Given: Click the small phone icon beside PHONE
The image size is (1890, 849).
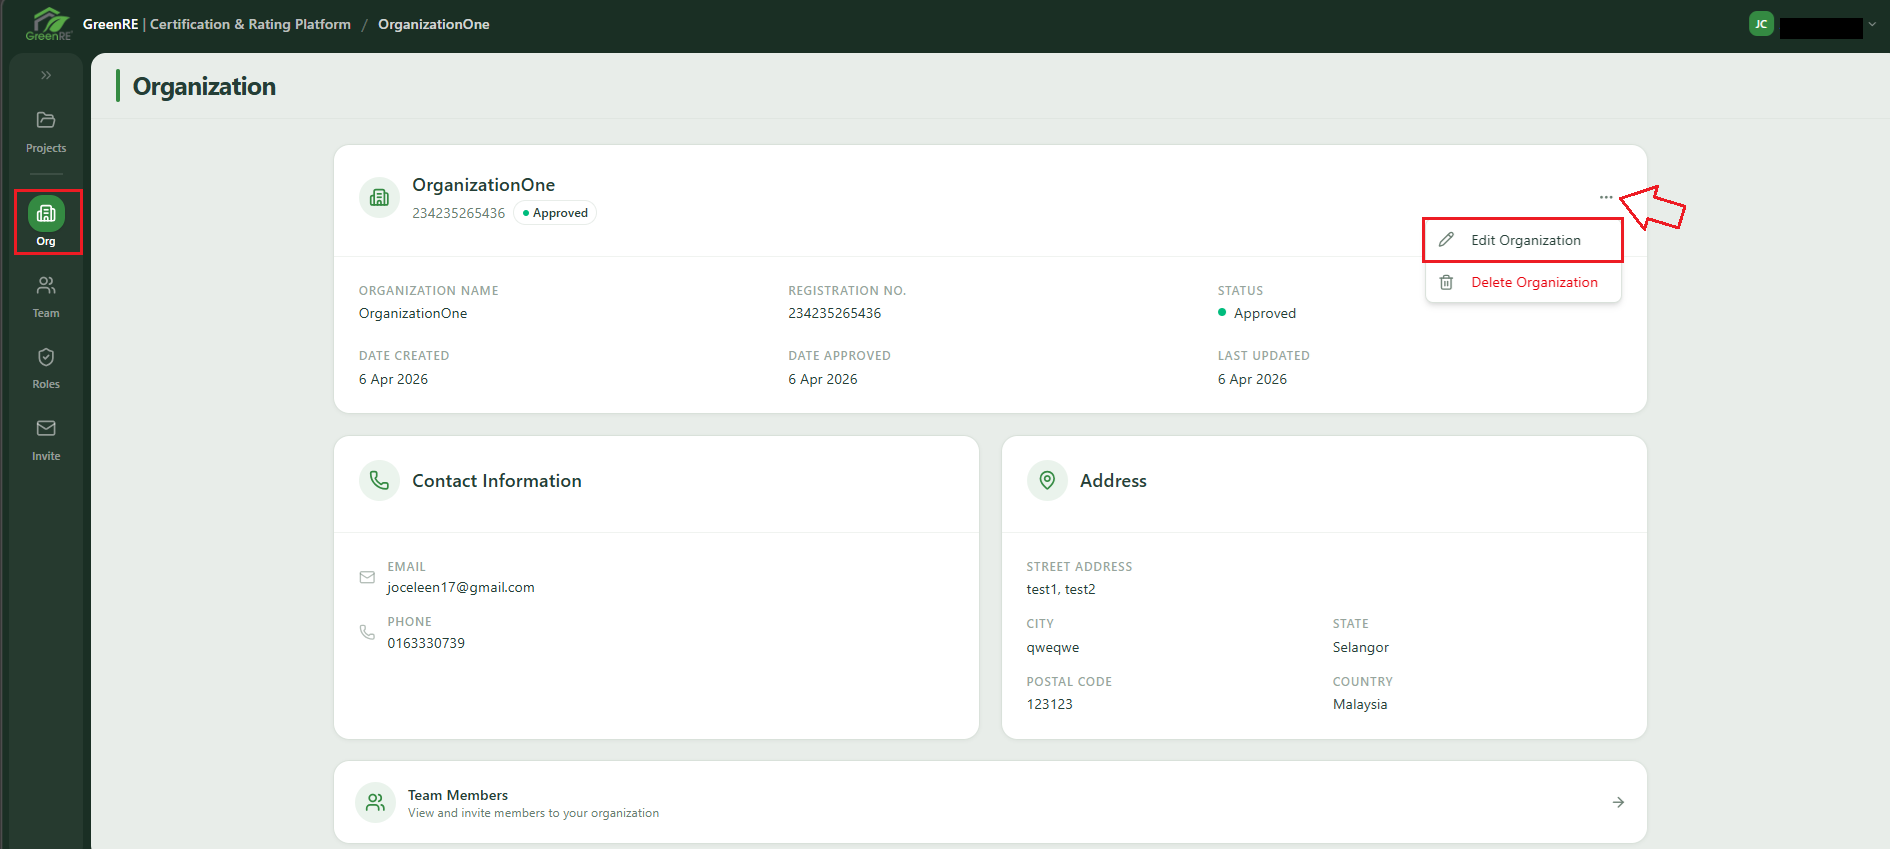Looking at the screenshot, I should (x=367, y=632).
